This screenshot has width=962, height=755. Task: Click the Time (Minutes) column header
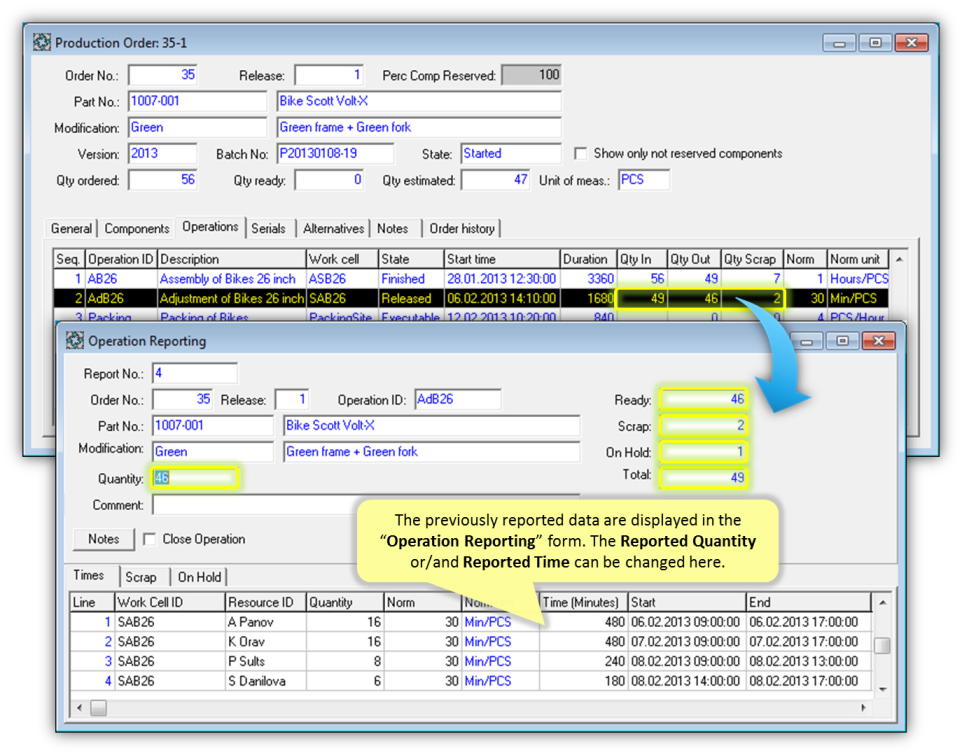coord(583,602)
